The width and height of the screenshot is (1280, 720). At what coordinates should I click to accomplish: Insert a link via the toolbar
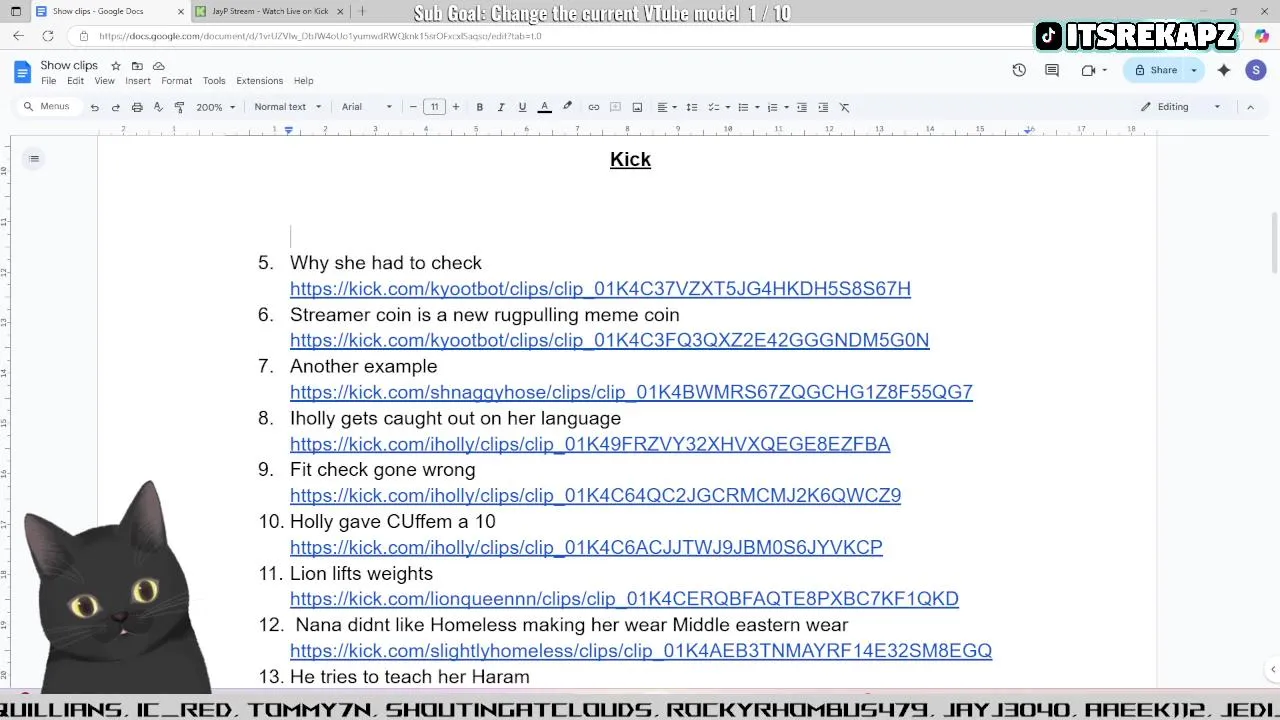(594, 107)
